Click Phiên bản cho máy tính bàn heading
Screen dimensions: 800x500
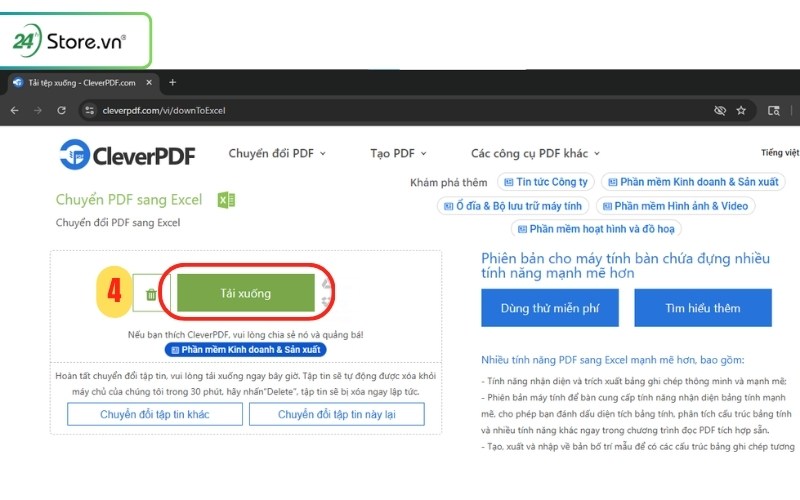tap(625, 265)
